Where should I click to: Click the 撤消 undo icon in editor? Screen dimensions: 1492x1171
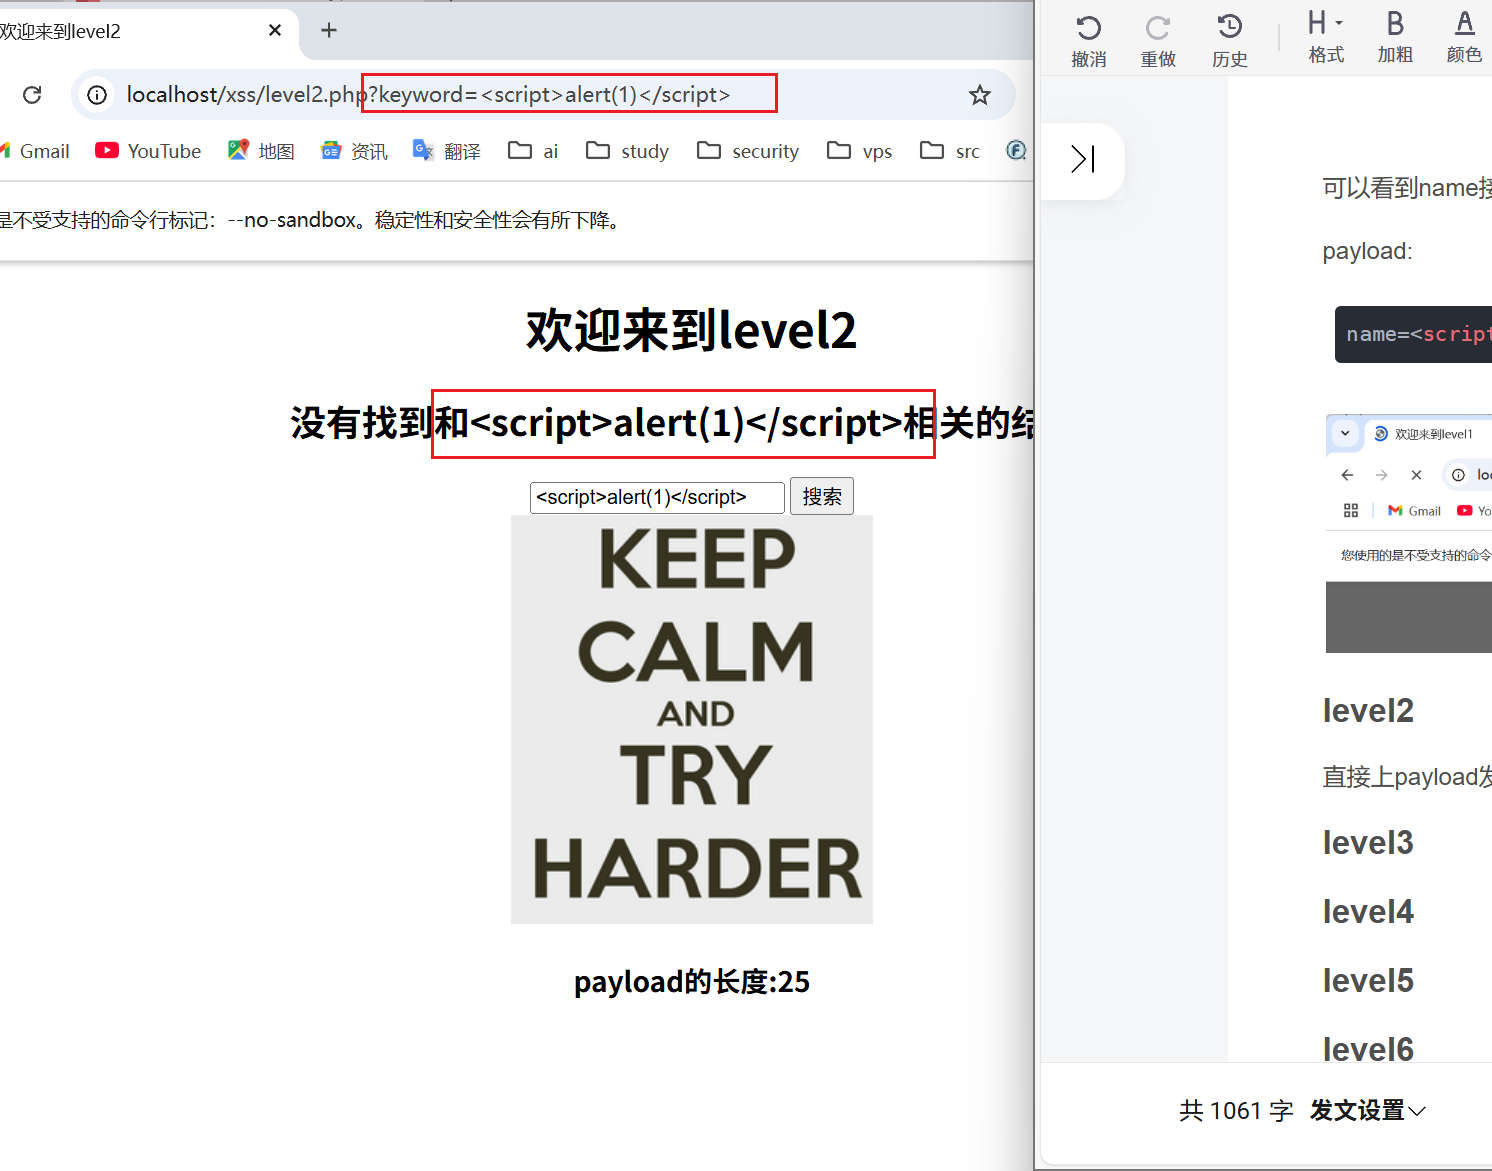pyautogui.click(x=1089, y=41)
